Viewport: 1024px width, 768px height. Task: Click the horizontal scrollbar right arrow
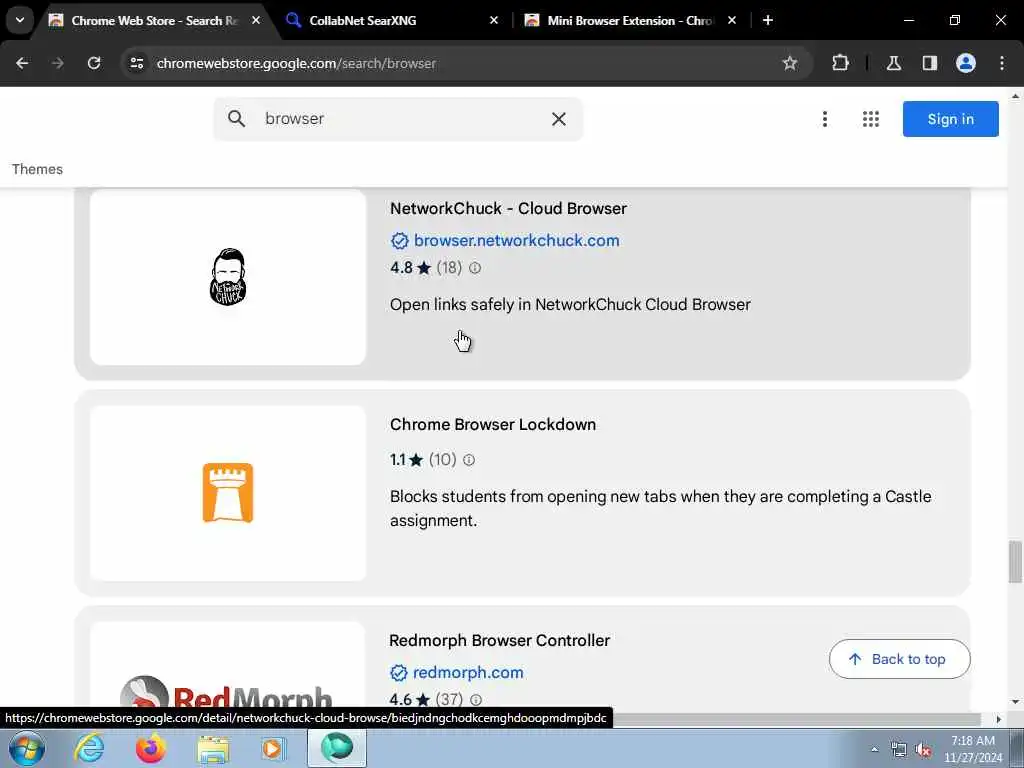coord(999,719)
